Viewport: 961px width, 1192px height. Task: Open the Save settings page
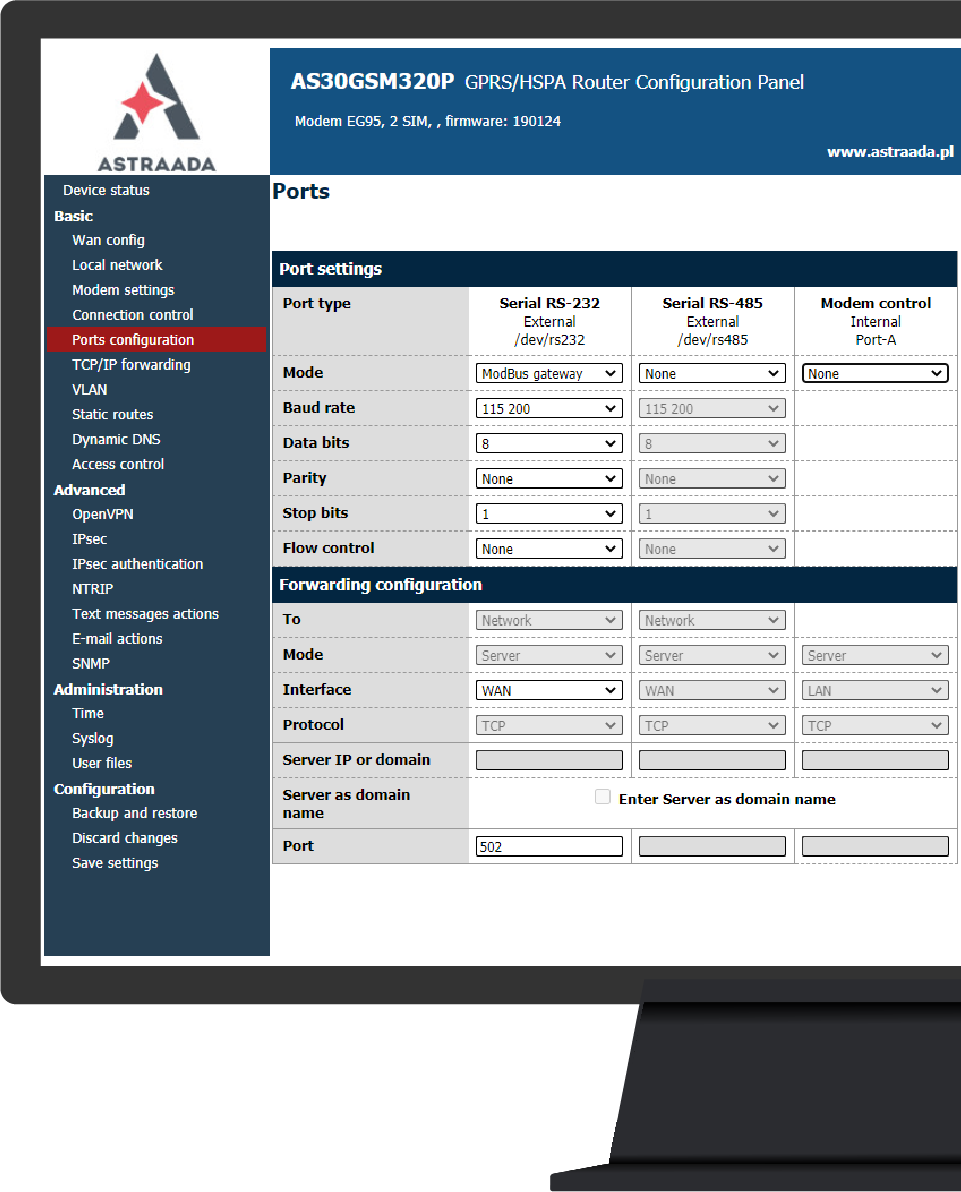point(115,863)
